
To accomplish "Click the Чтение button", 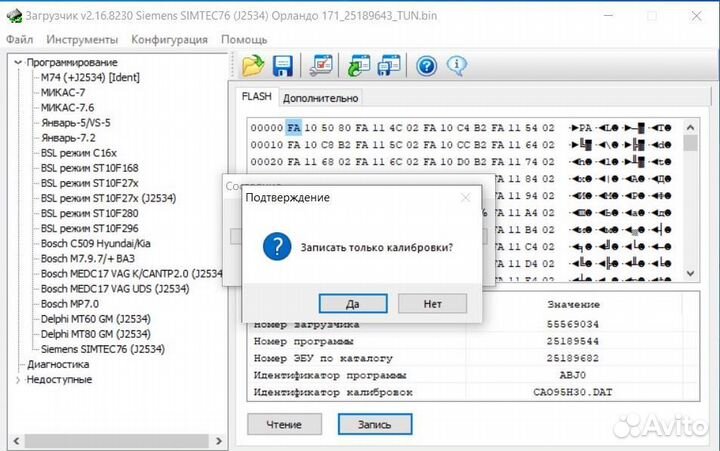I will 284,424.
